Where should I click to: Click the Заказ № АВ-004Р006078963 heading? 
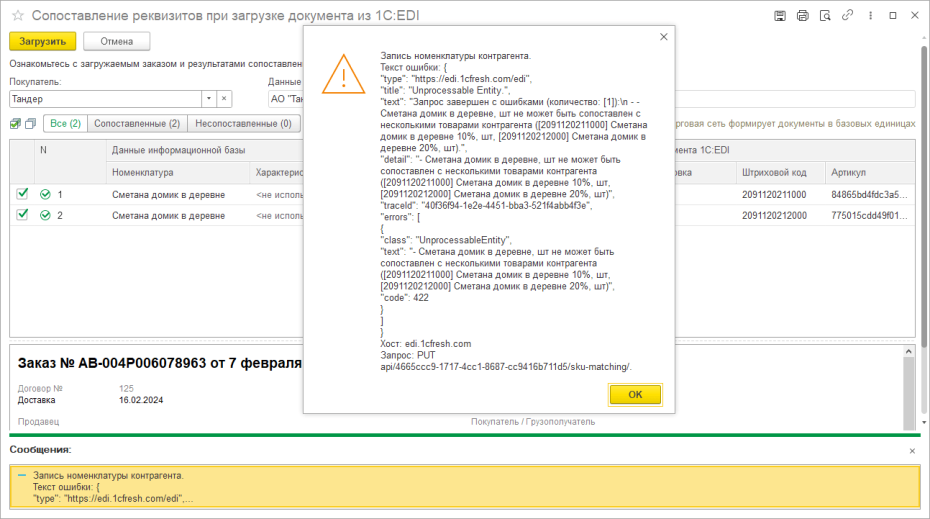point(159,363)
